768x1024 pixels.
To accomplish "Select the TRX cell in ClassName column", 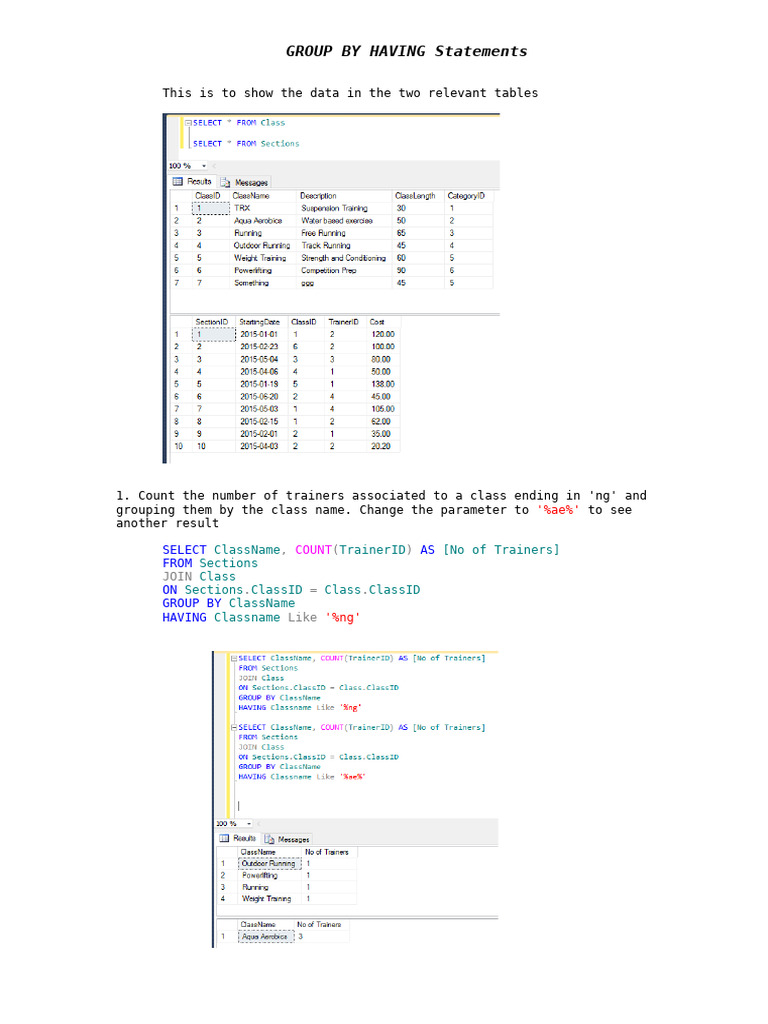I will click(x=242, y=208).
